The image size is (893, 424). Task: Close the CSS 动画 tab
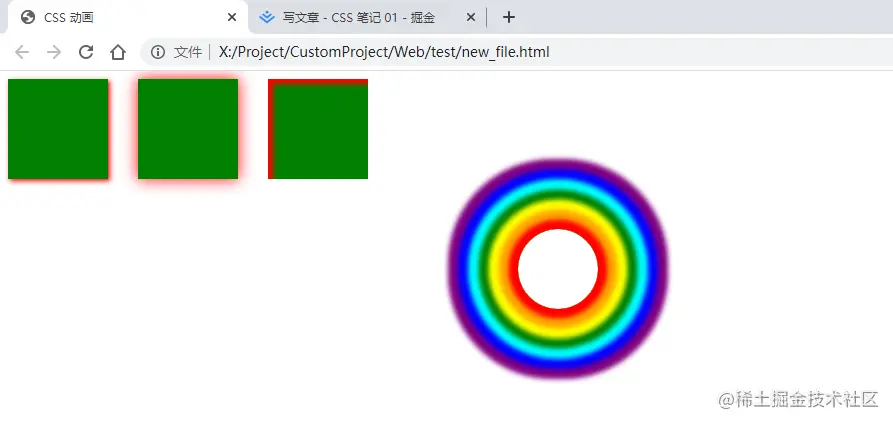point(231,18)
